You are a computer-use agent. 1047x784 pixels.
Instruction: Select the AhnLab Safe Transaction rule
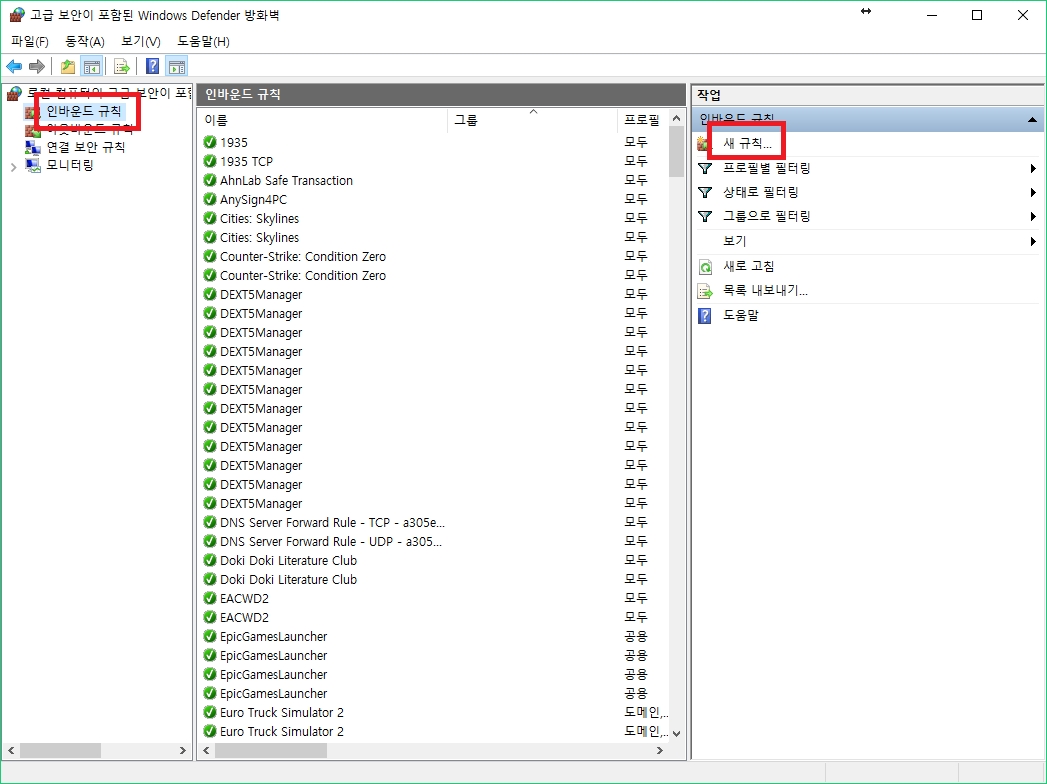click(x=286, y=181)
